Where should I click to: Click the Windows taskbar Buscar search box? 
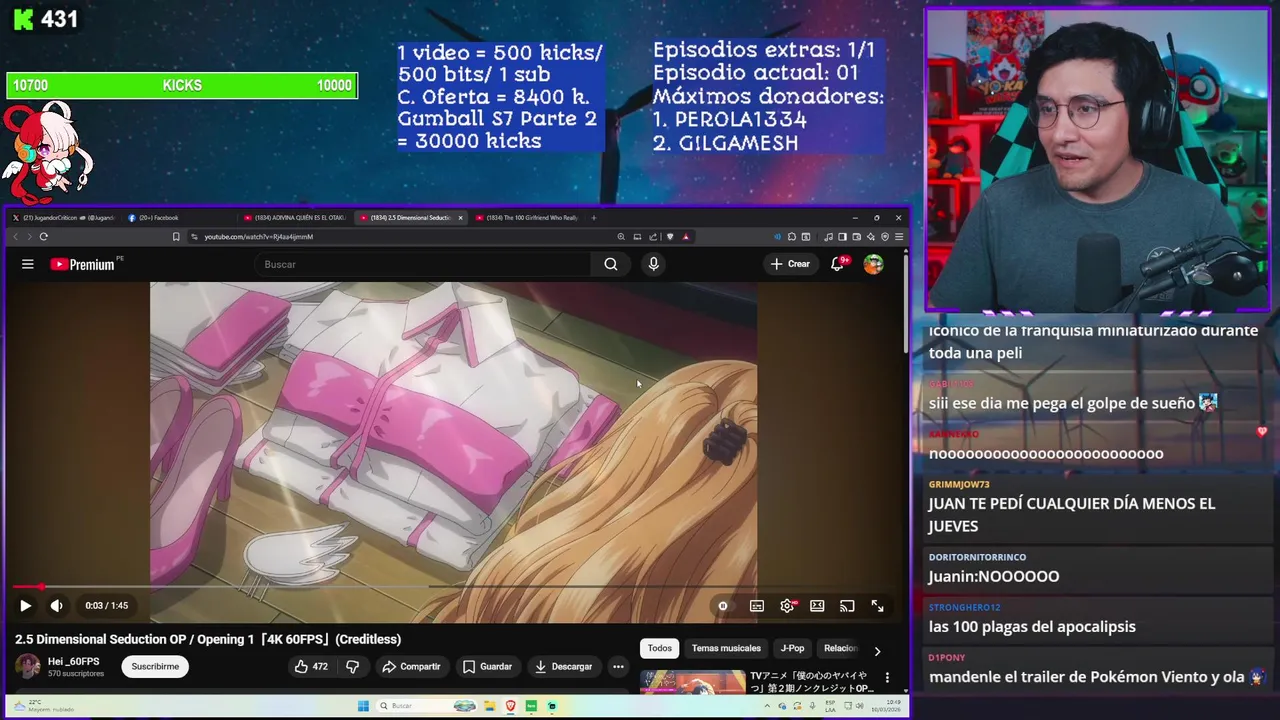point(428,706)
